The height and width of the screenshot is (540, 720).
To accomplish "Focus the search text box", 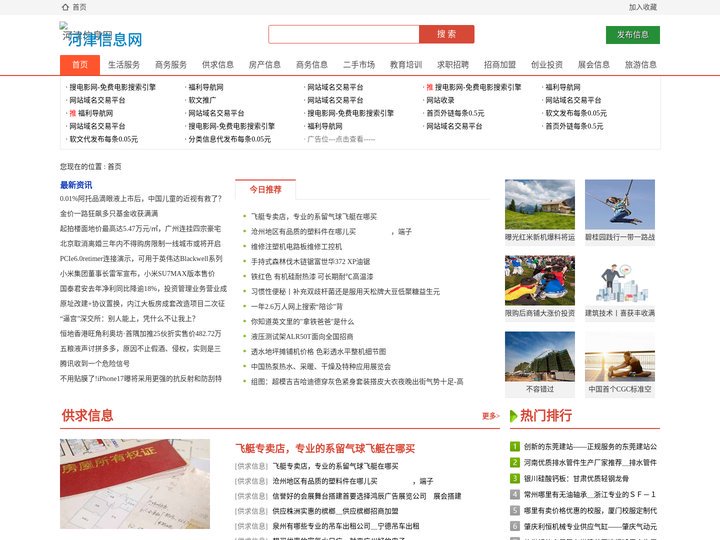I will click(343, 34).
